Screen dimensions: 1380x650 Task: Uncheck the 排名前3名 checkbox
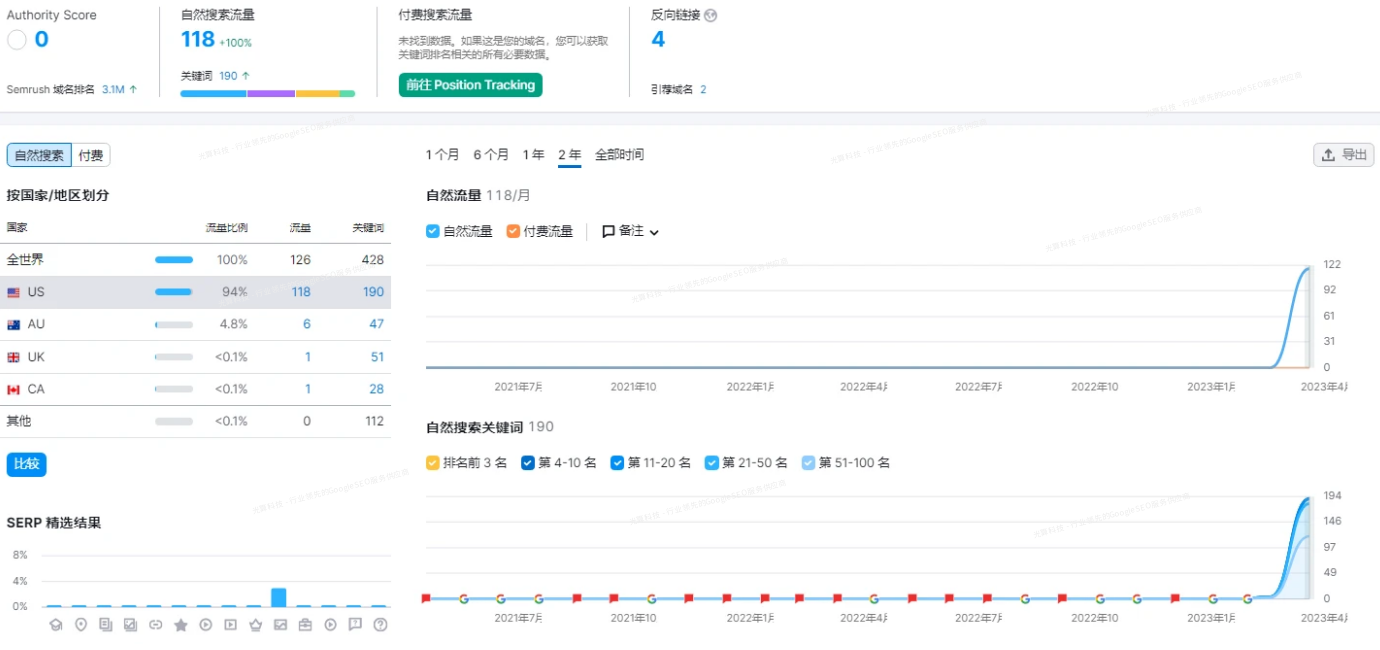click(x=432, y=462)
